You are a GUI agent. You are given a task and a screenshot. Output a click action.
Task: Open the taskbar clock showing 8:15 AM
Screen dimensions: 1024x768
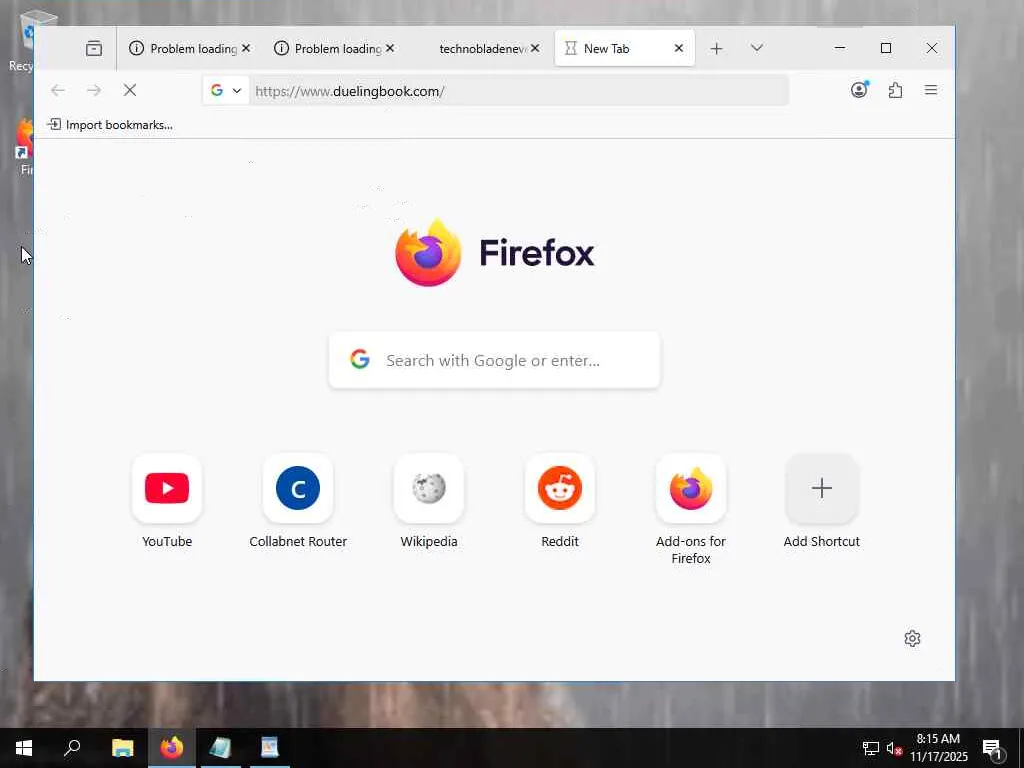[938, 748]
